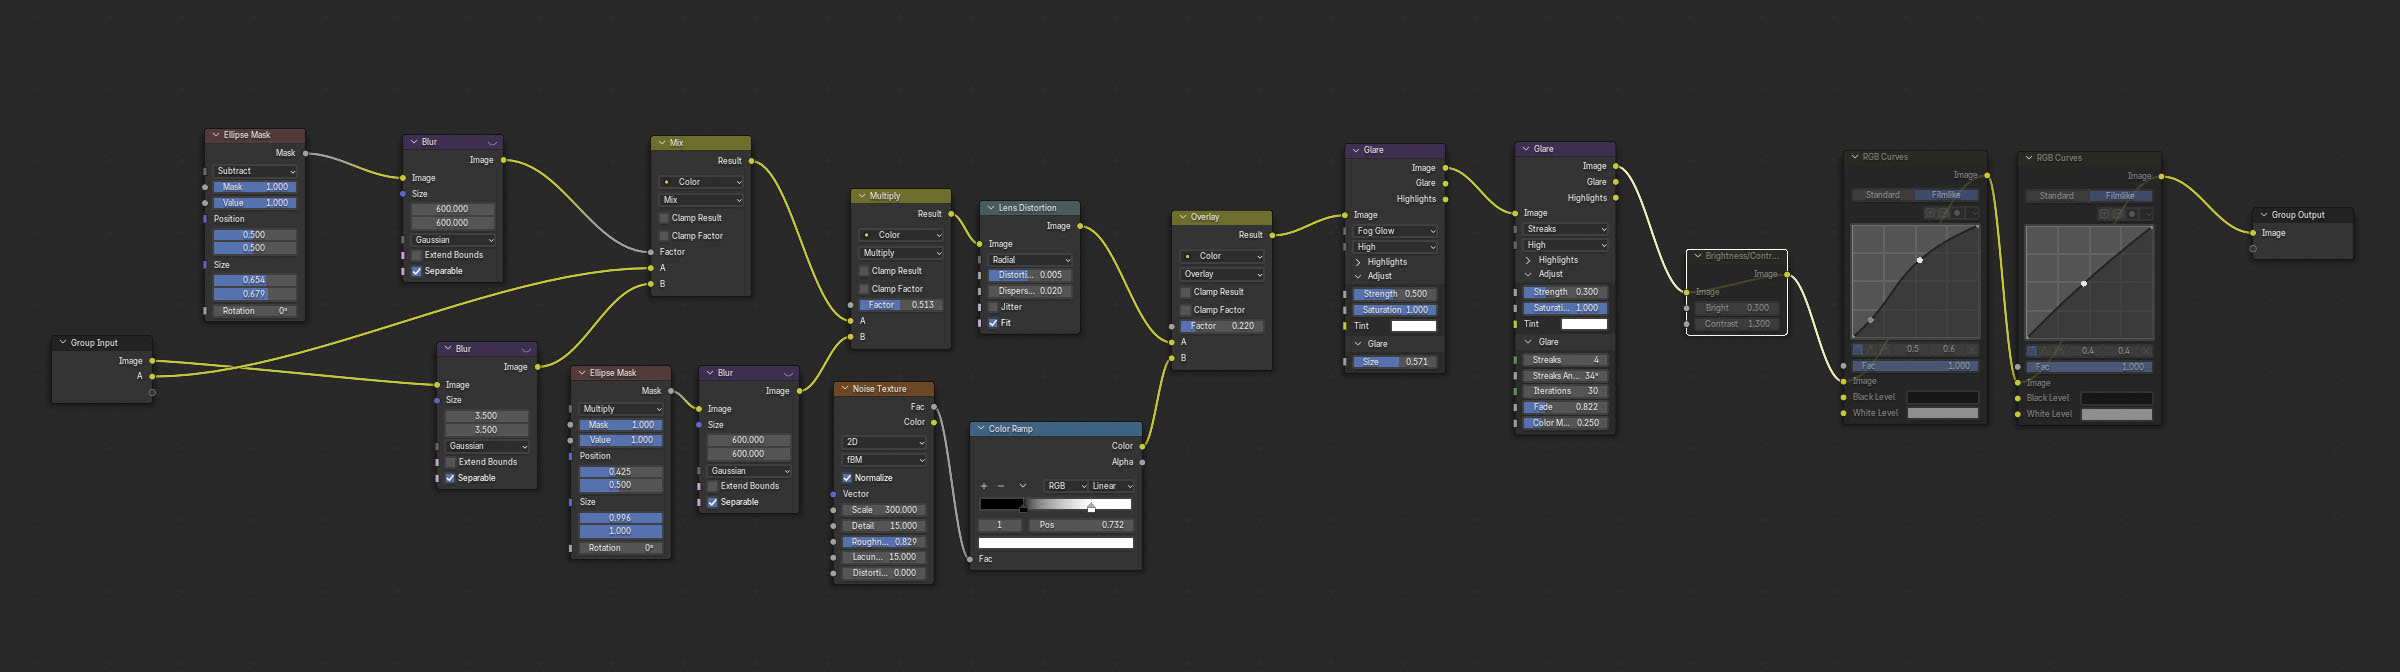Open Tint color swatch in Fog Glow Glare
This screenshot has height=672, width=2400.
click(x=1414, y=326)
